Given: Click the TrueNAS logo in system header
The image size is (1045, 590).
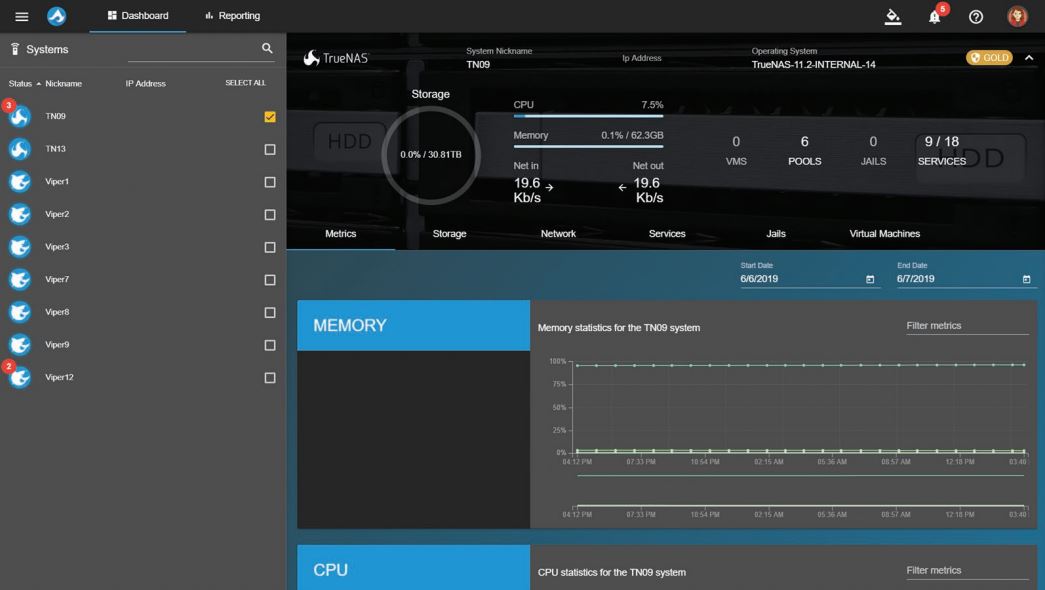Looking at the screenshot, I should tap(336, 58).
